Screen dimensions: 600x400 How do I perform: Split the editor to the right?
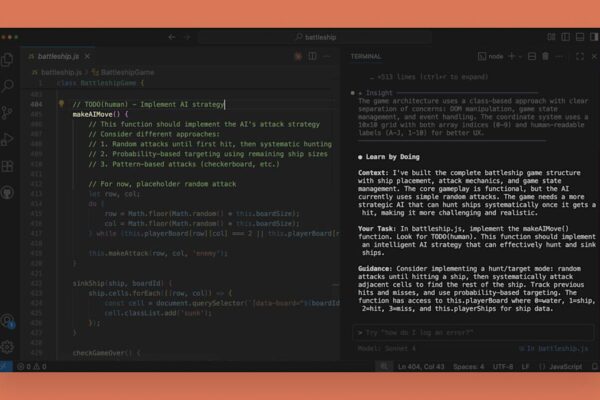(313, 56)
